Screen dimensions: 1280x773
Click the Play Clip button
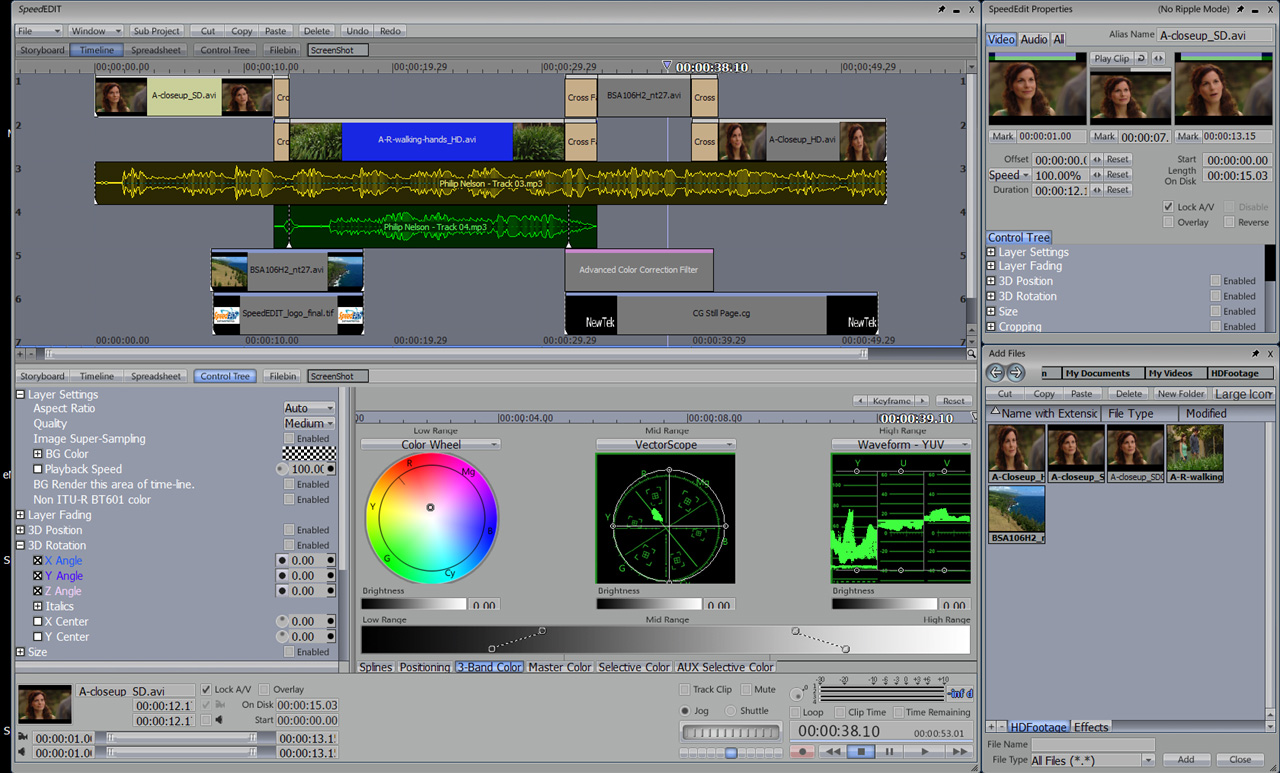coord(1111,59)
